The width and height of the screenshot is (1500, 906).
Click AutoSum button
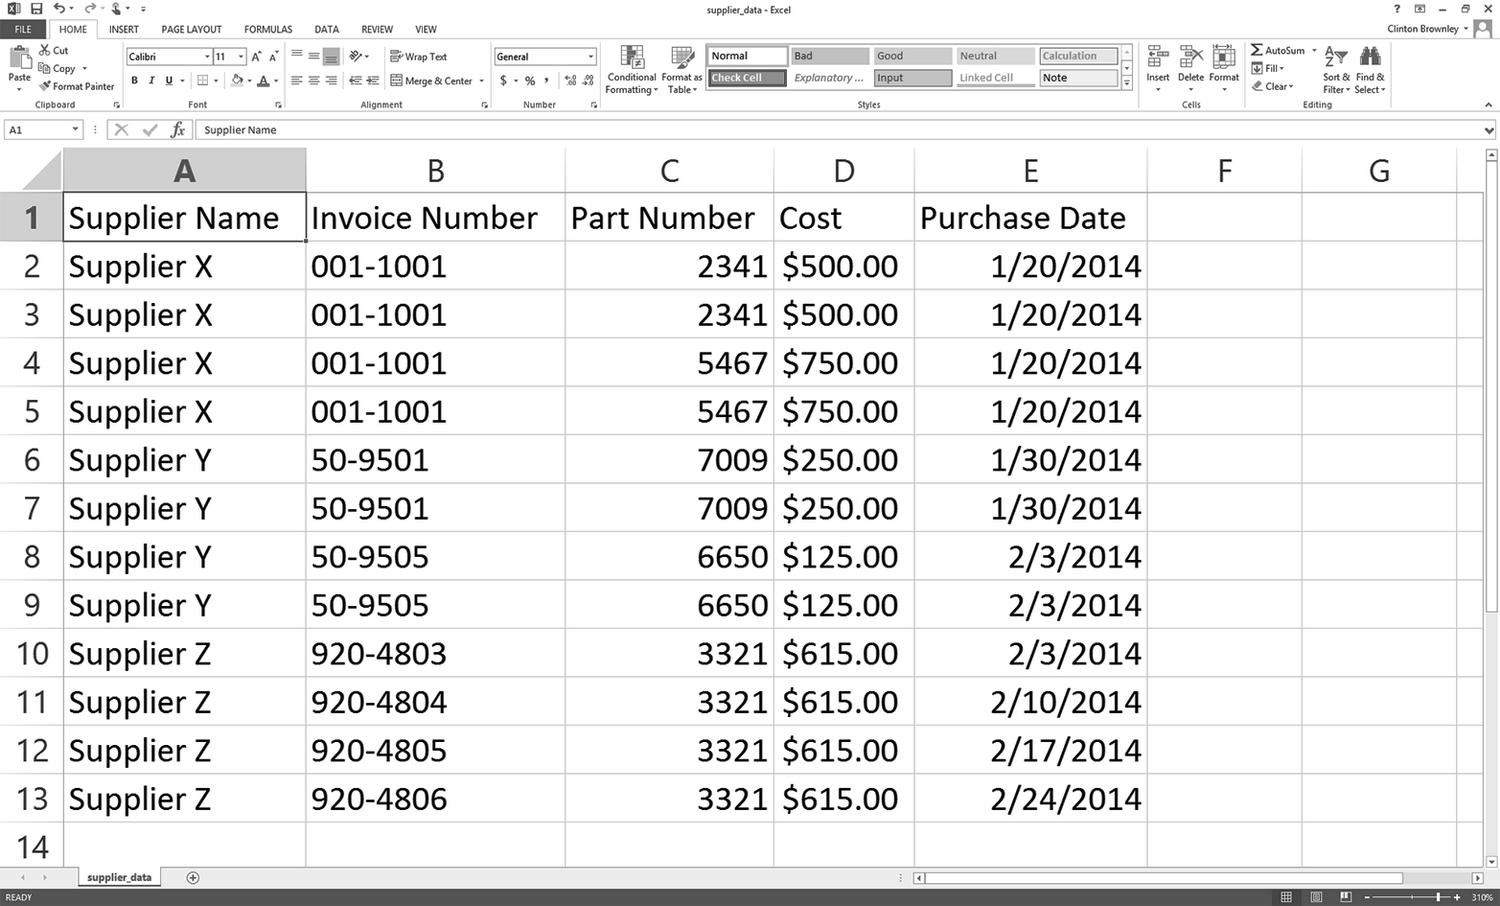pyautogui.click(x=1278, y=50)
